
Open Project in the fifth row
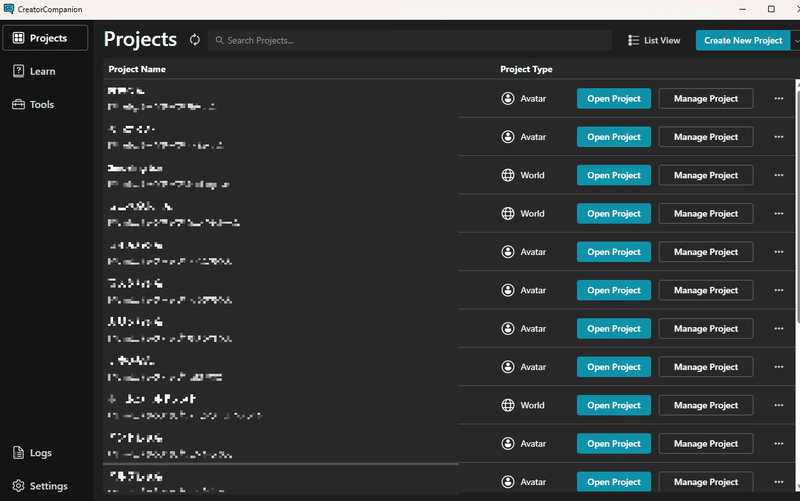tap(614, 252)
